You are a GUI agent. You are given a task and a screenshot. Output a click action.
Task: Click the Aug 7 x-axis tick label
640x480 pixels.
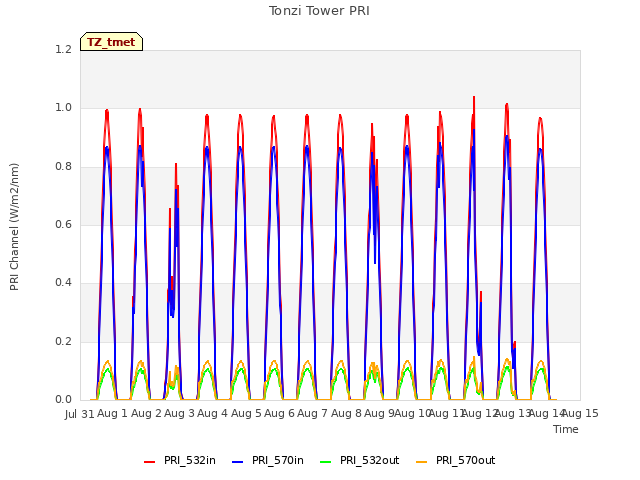click(x=313, y=413)
